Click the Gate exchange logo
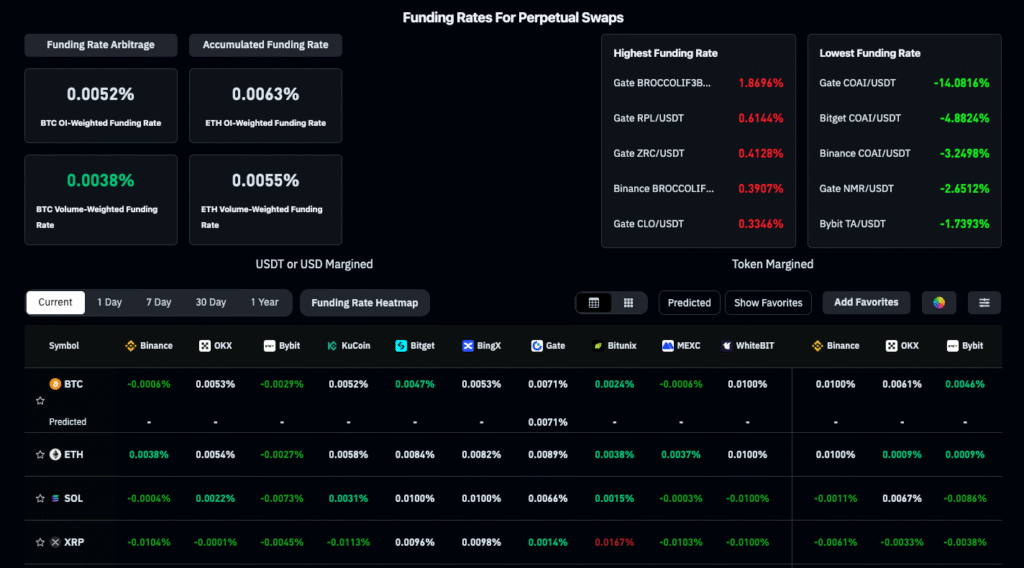This screenshot has width=1024, height=568. [537, 346]
